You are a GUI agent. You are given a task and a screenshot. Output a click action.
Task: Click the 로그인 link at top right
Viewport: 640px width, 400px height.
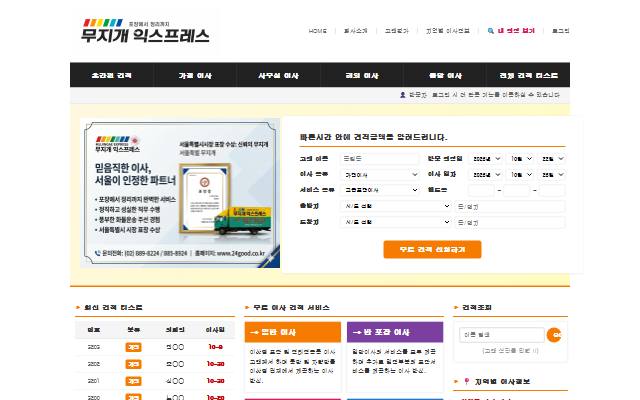click(x=560, y=31)
